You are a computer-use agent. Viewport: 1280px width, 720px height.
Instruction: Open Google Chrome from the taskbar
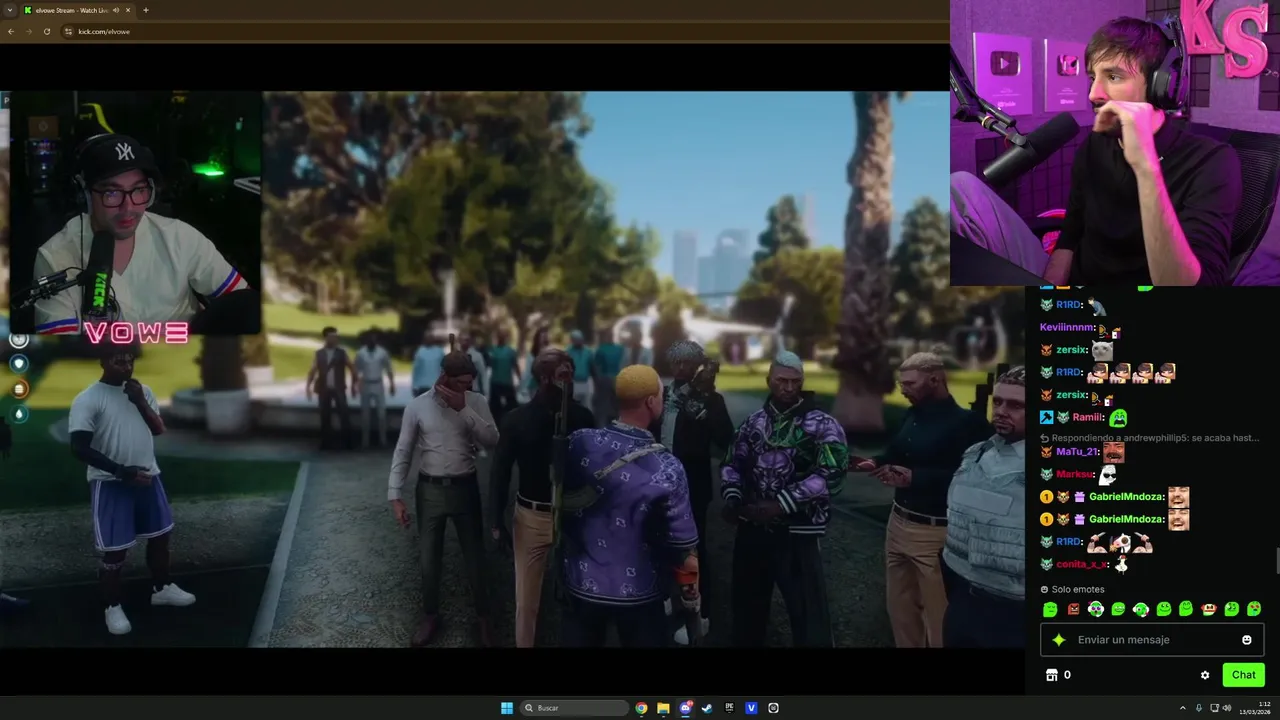coord(641,708)
